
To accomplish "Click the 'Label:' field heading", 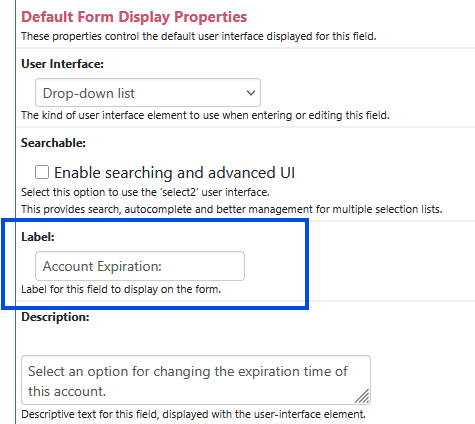I will (x=38, y=237).
